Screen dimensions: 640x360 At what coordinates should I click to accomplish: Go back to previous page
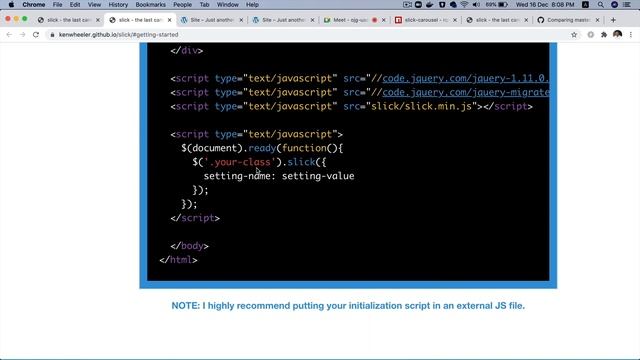[9, 35]
